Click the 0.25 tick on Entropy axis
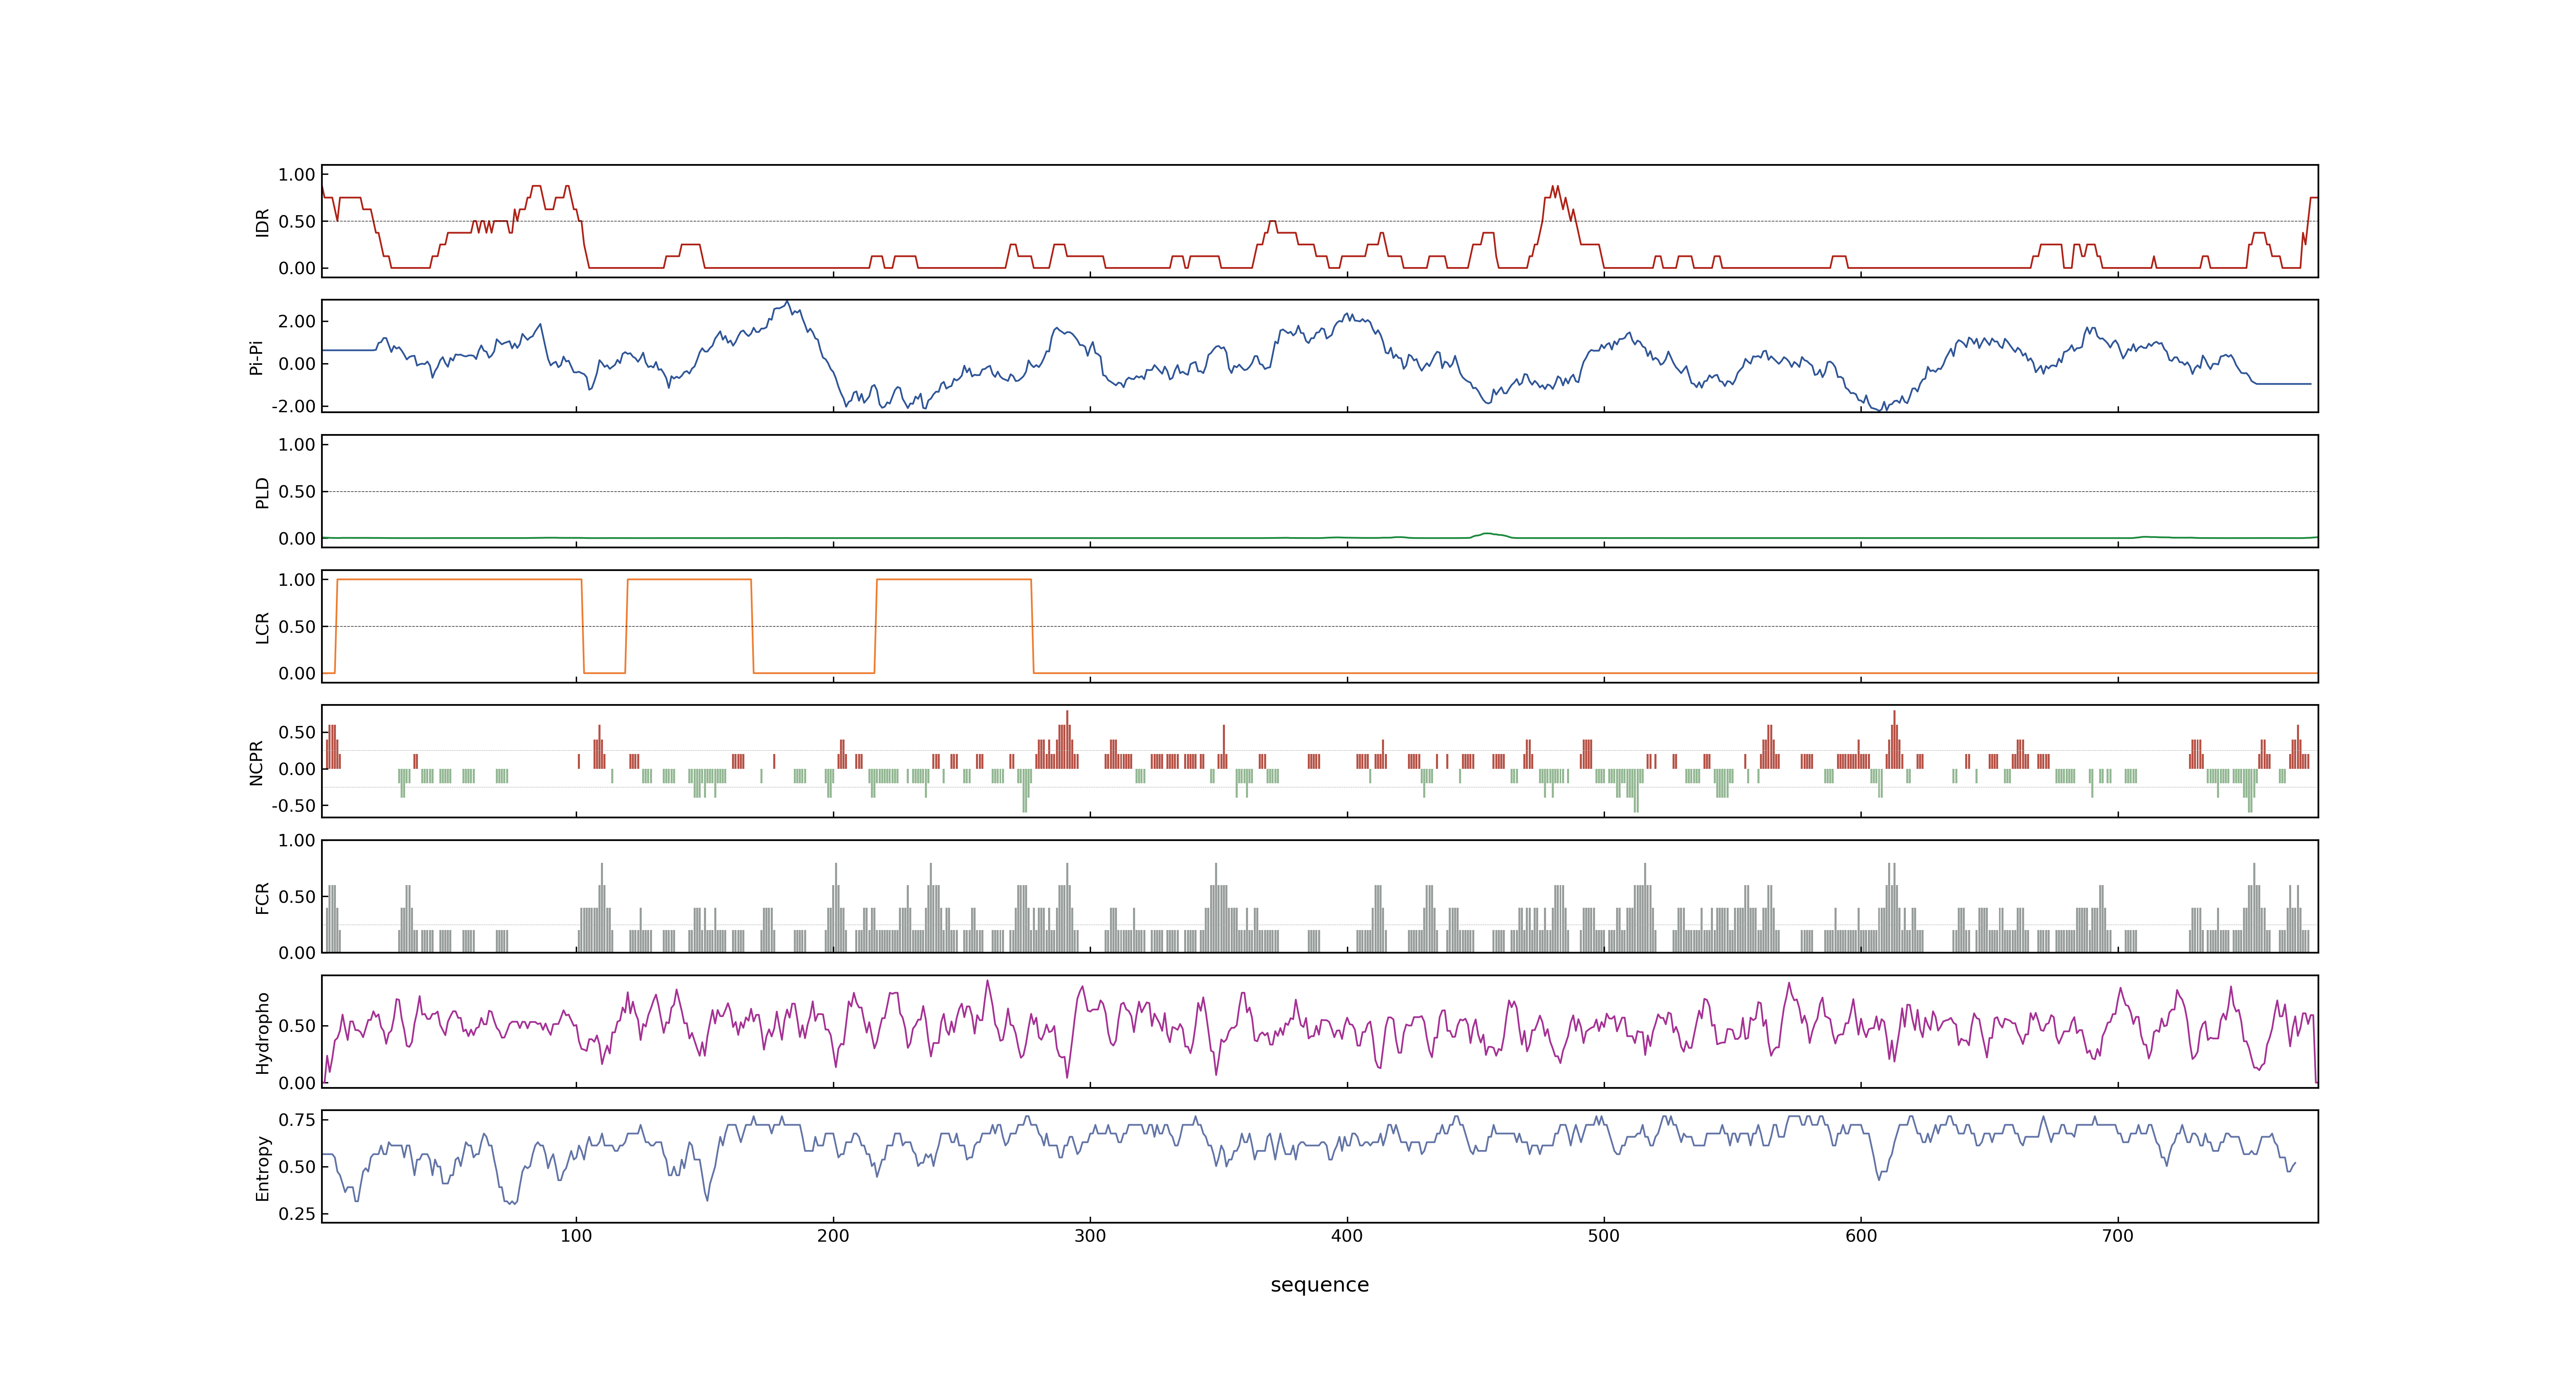Viewport: 2576px width, 1374px height. coord(297,1214)
